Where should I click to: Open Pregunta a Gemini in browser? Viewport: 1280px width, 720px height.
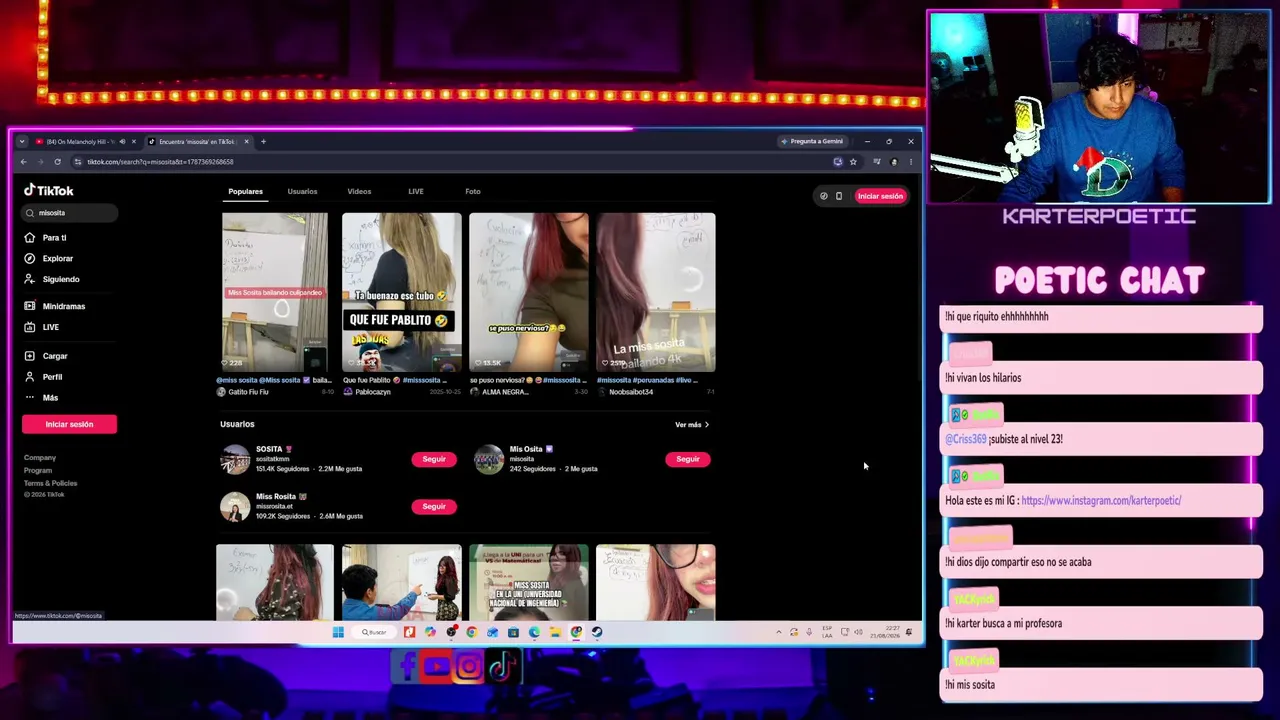click(x=813, y=142)
